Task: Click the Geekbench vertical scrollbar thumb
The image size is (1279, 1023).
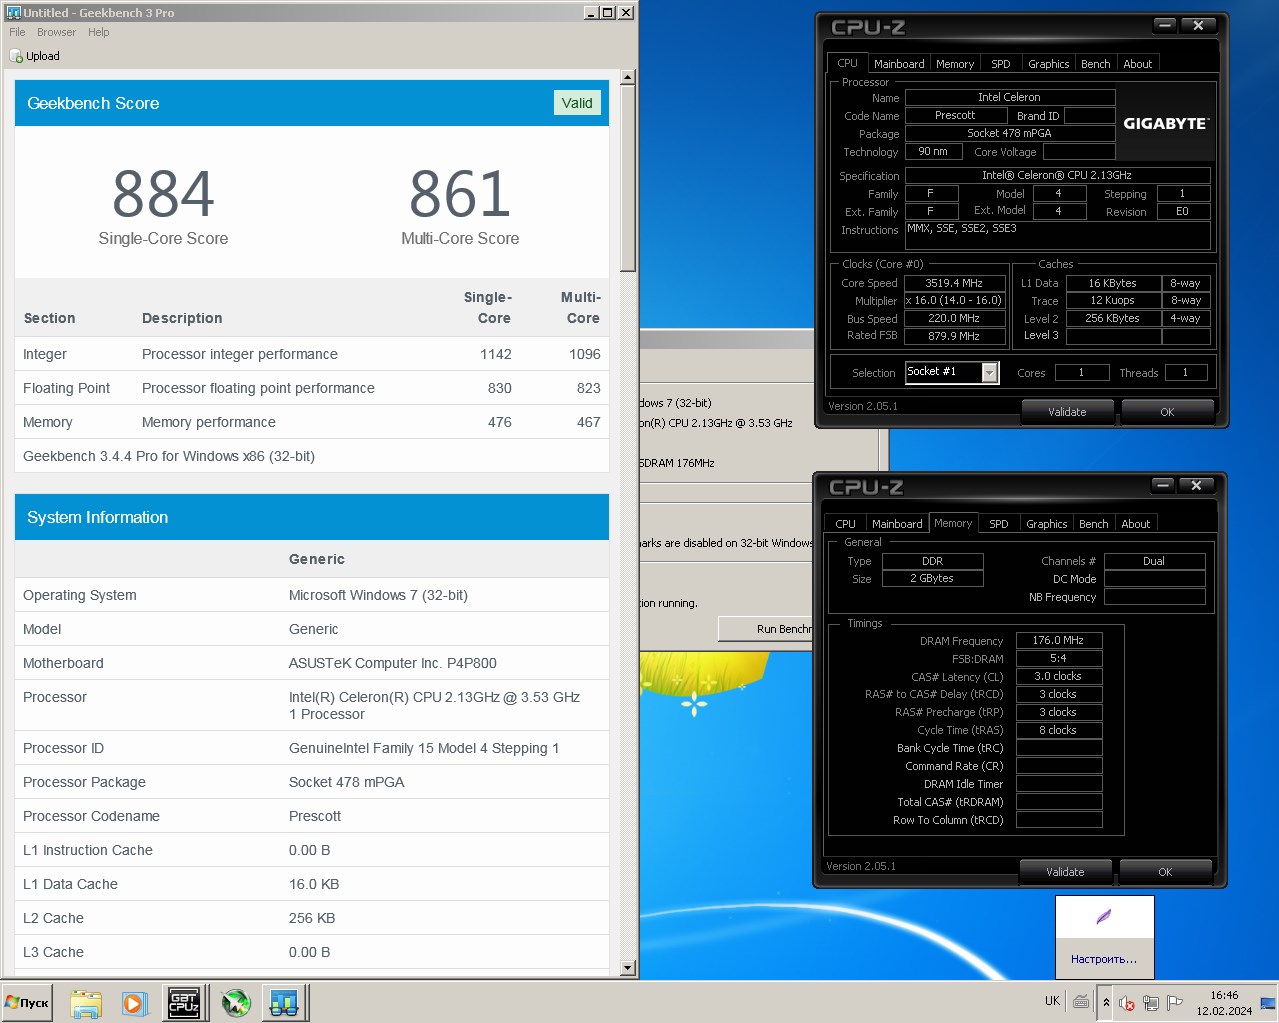Action: [x=628, y=179]
